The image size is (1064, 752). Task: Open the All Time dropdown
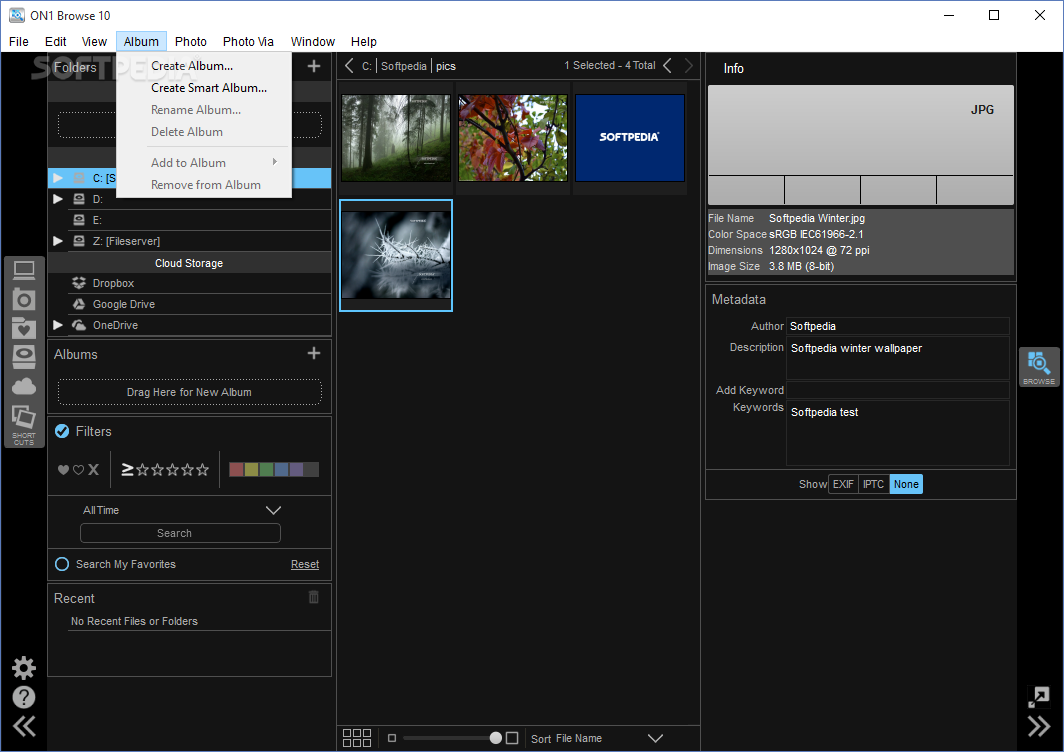(182, 510)
